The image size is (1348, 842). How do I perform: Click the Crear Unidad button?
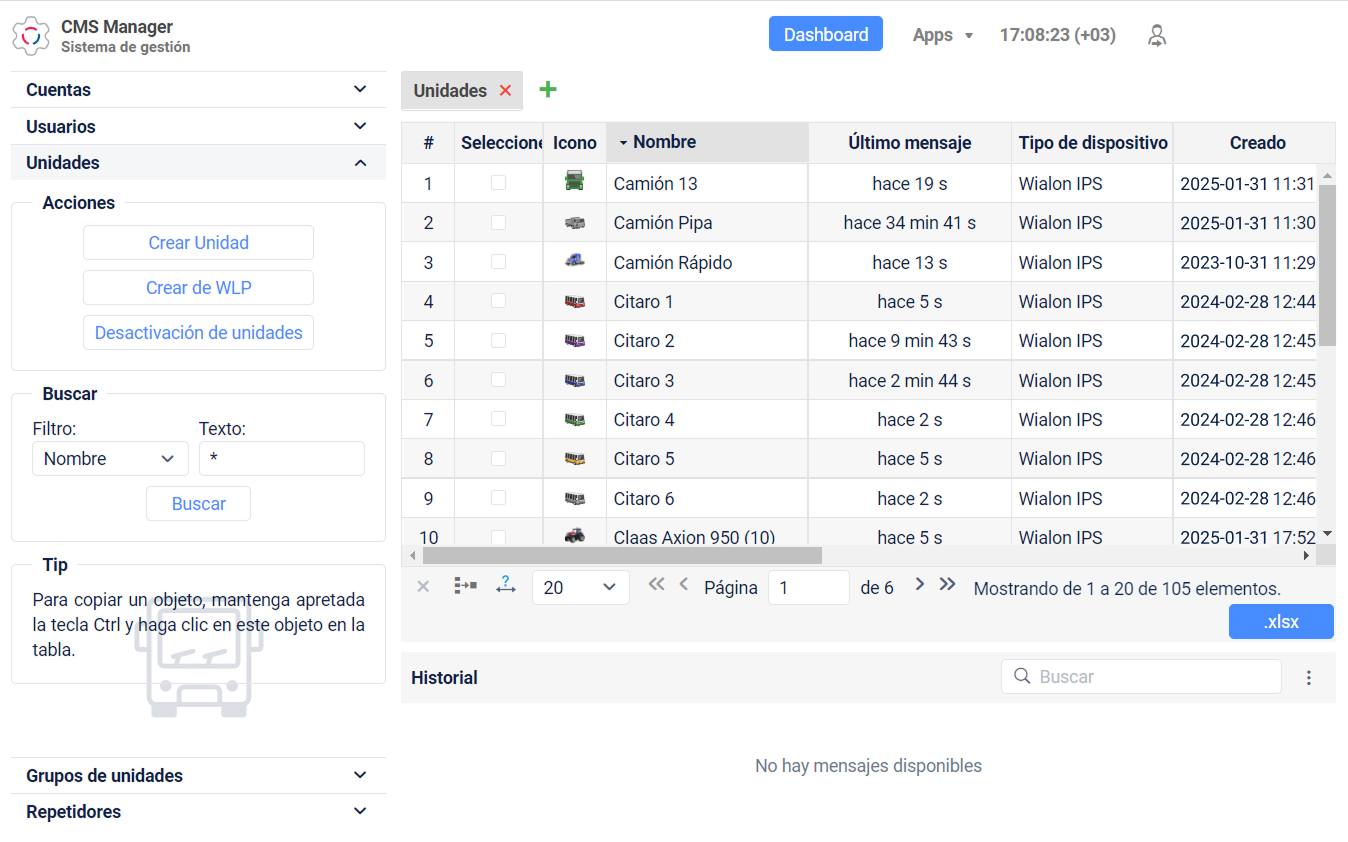(x=198, y=243)
